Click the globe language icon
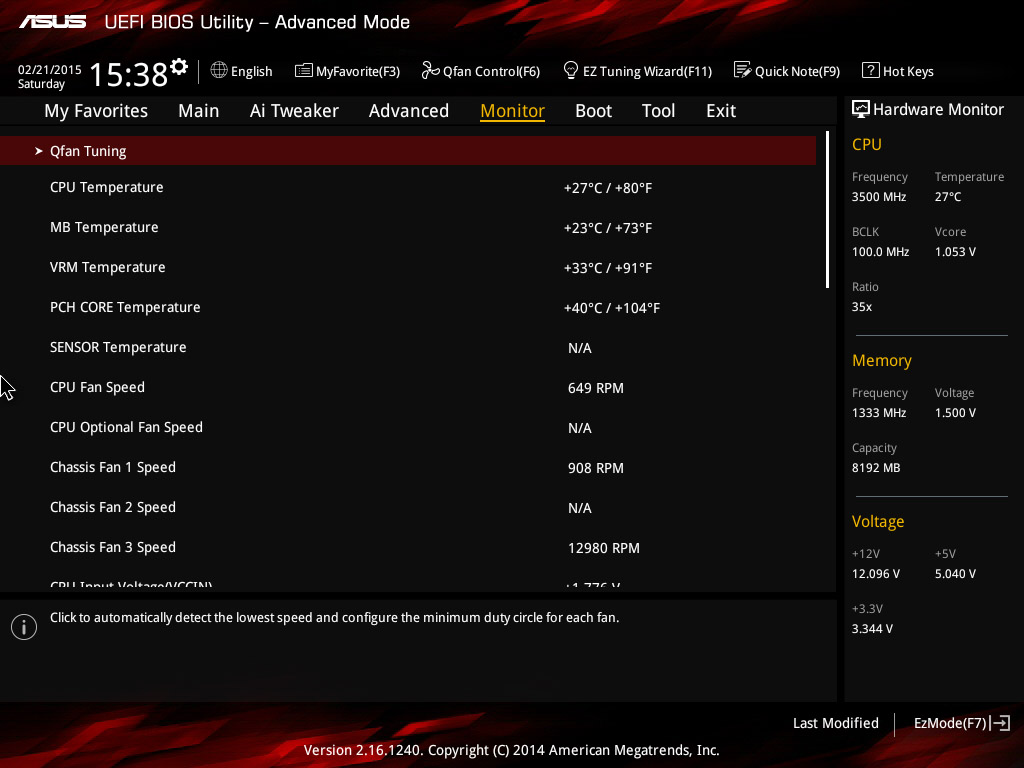 pyautogui.click(x=219, y=70)
